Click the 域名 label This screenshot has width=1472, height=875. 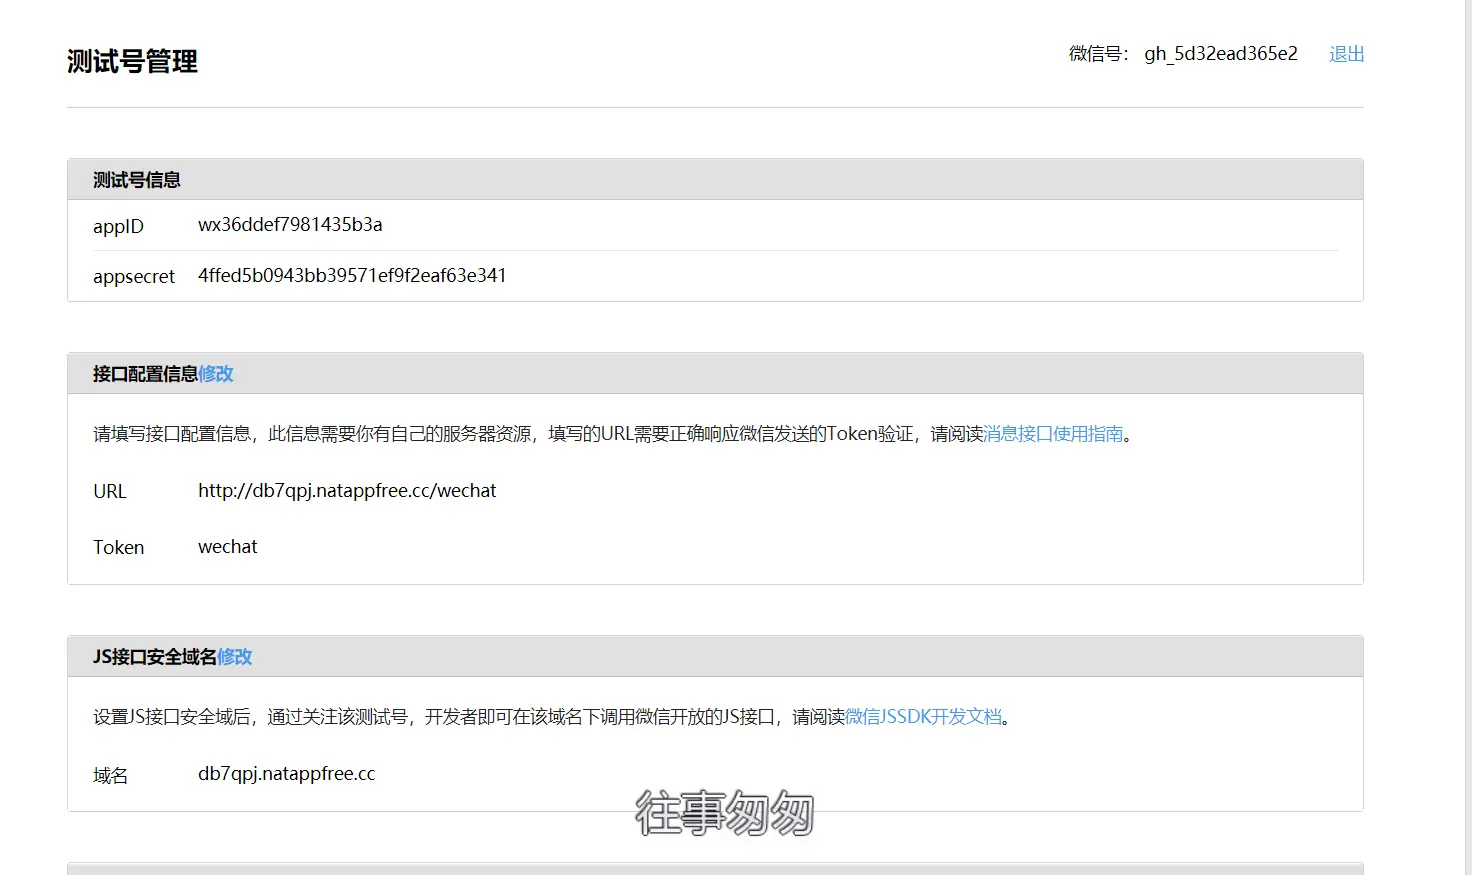point(110,776)
